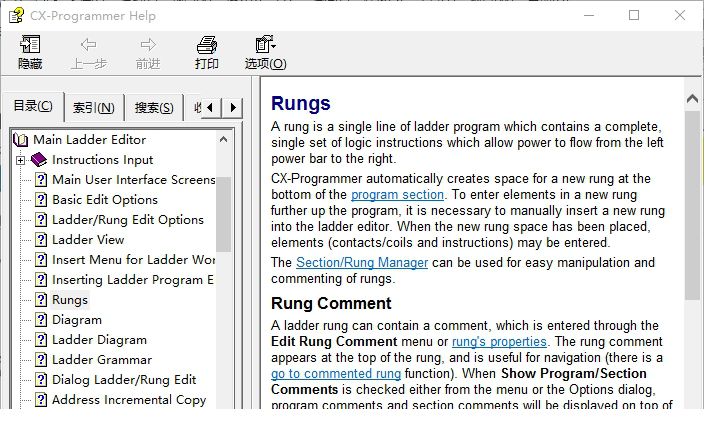Switch to the Index (索引) tab
This screenshot has width=704, height=425.
pyautogui.click(x=94, y=108)
